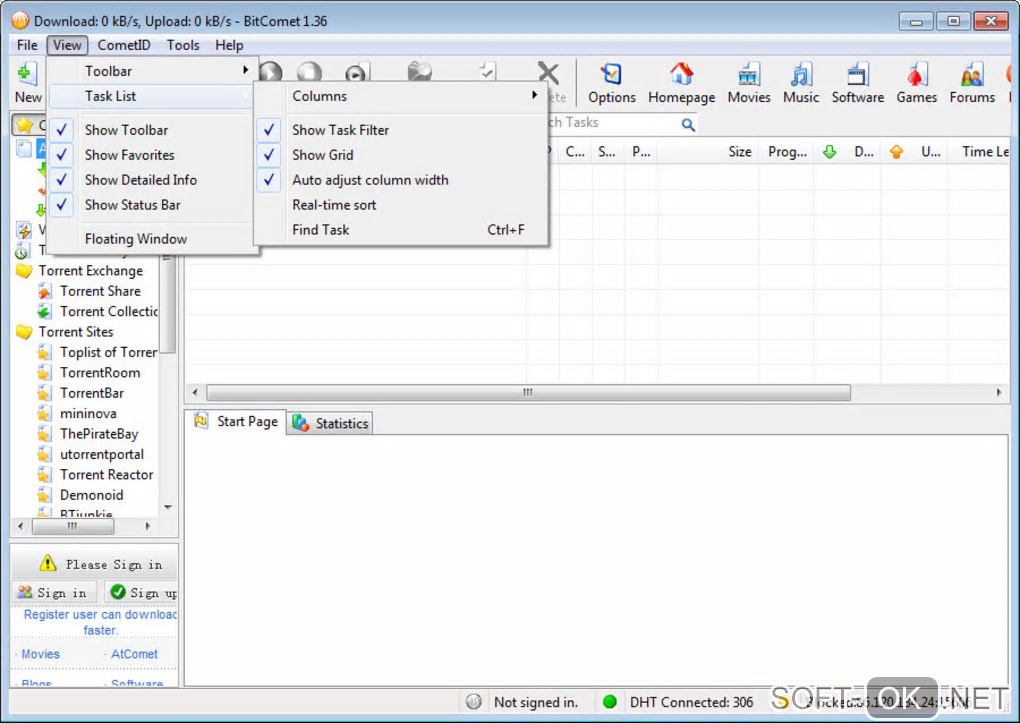The image size is (1020, 723).
Task: Click the green DHT status indicator
Action: point(610,702)
